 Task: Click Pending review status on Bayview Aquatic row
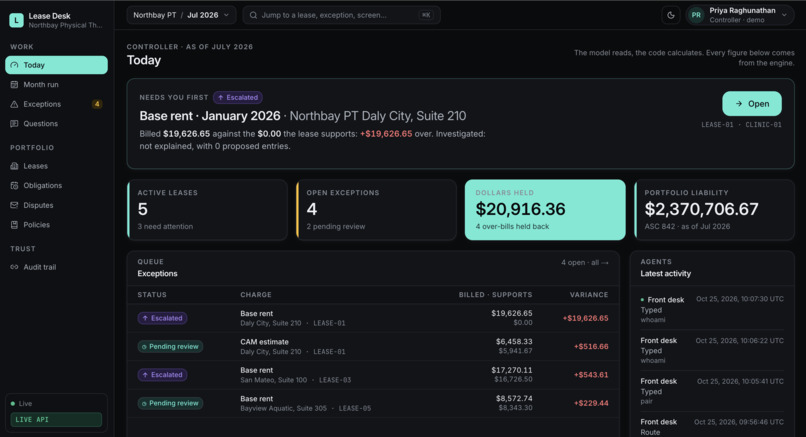(170, 403)
